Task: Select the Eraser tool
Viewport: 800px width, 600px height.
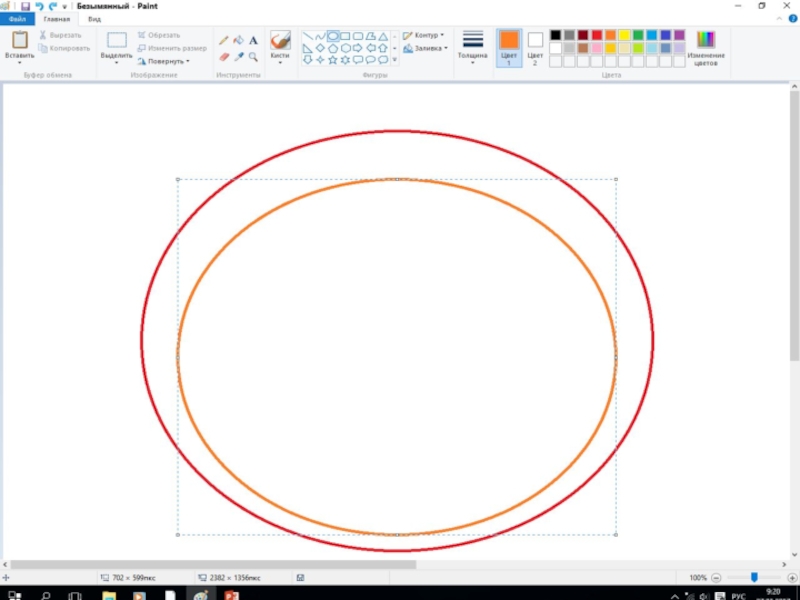Action: click(x=224, y=57)
